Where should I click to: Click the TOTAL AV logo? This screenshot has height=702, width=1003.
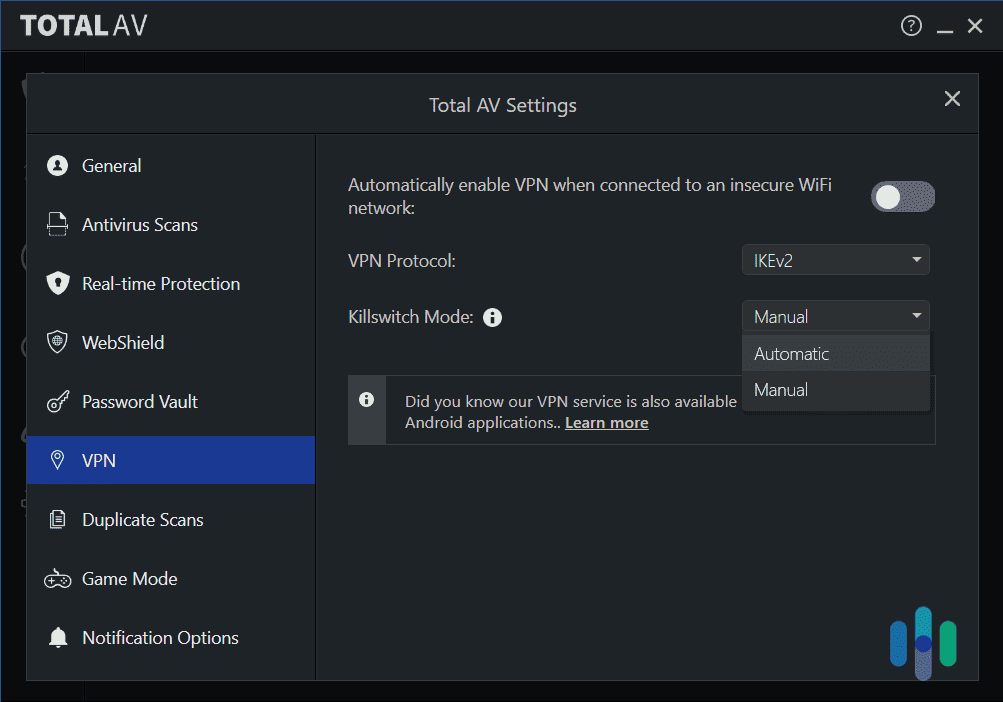tap(84, 25)
